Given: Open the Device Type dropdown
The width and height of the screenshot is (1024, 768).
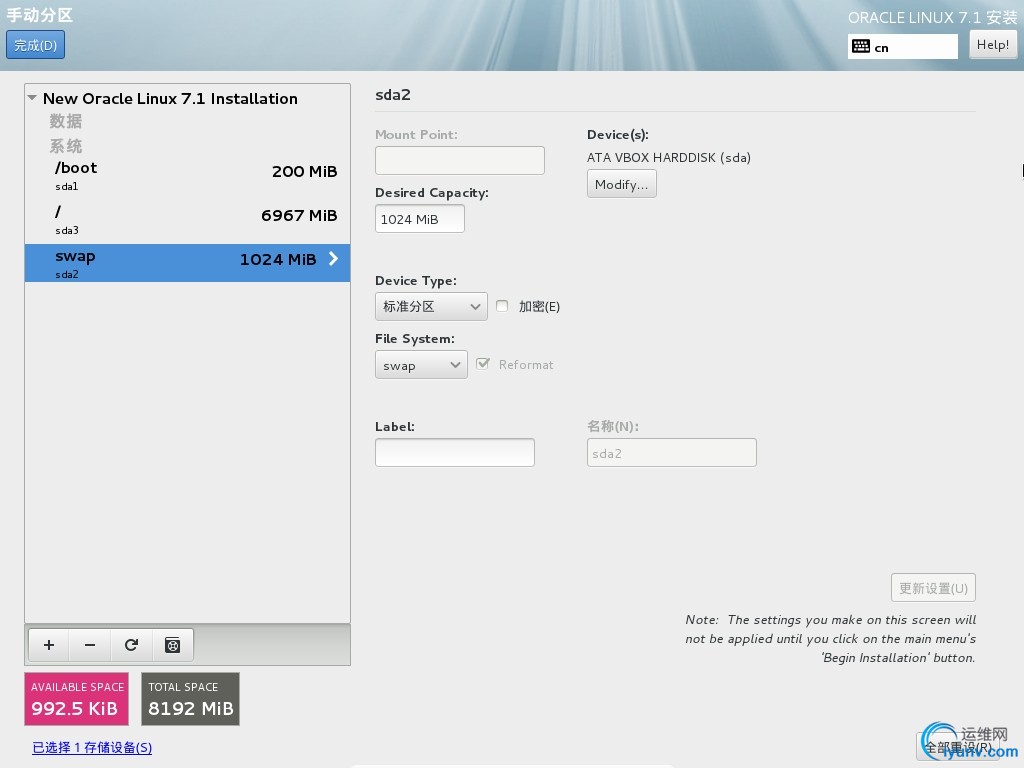Looking at the screenshot, I should point(431,306).
